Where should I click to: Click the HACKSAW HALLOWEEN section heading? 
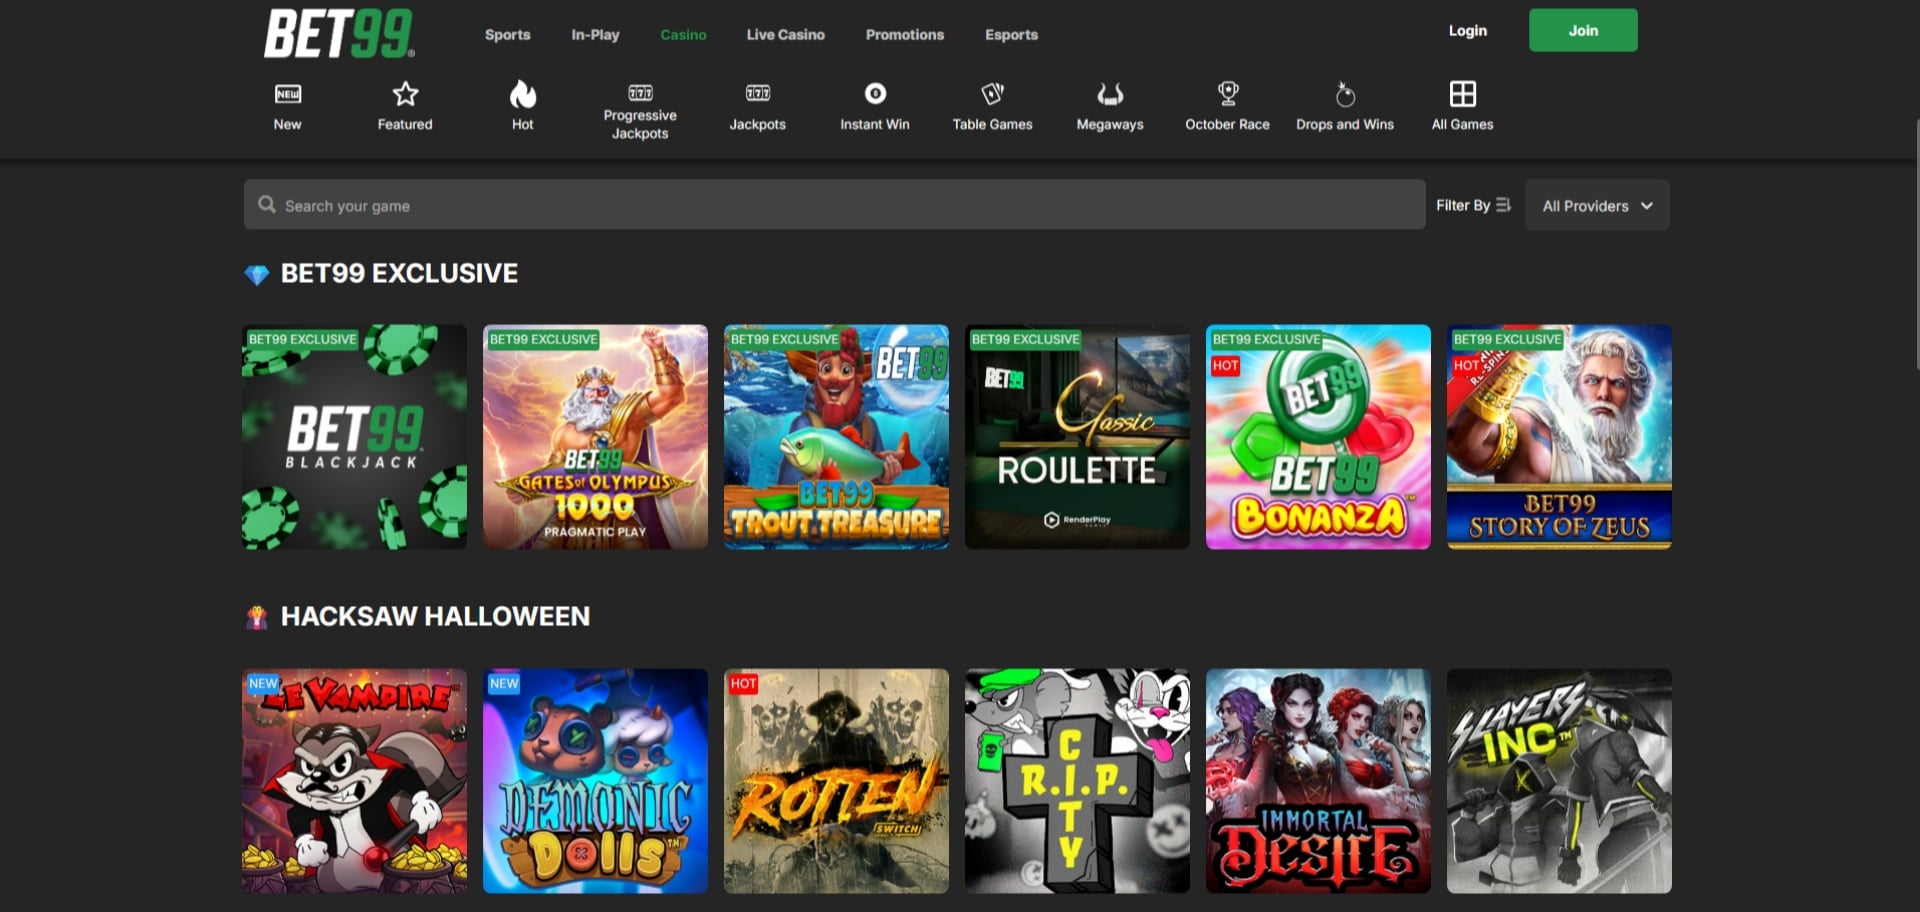pyautogui.click(x=435, y=616)
